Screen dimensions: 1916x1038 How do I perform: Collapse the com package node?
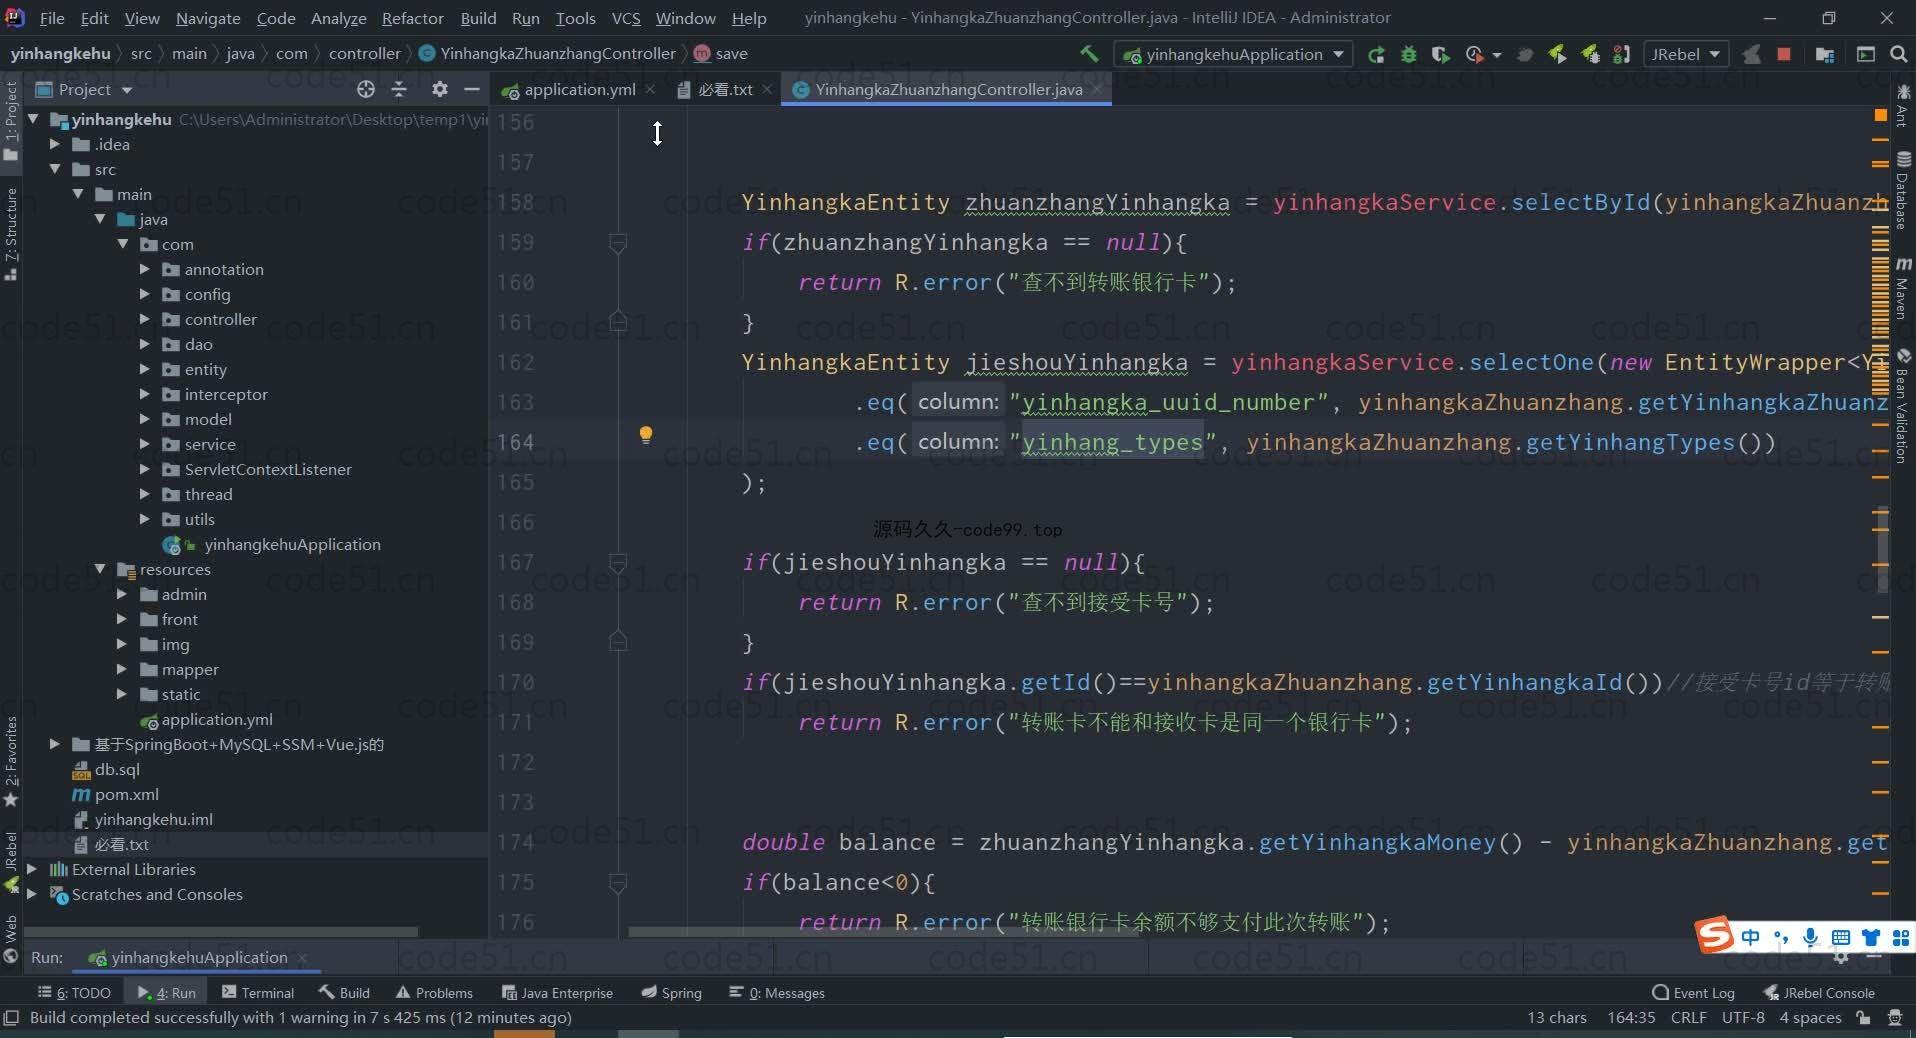click(x=122, y=244)
